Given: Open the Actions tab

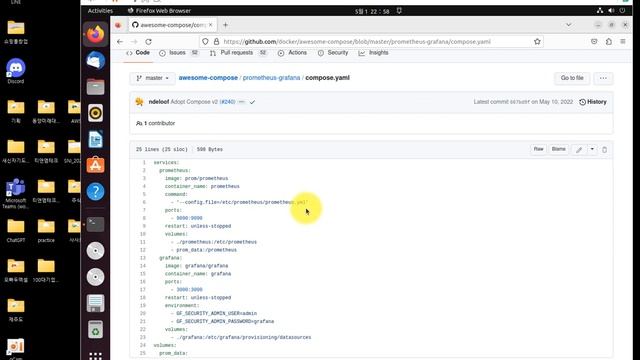Looking at the screenshot, I should click(292, 53).
